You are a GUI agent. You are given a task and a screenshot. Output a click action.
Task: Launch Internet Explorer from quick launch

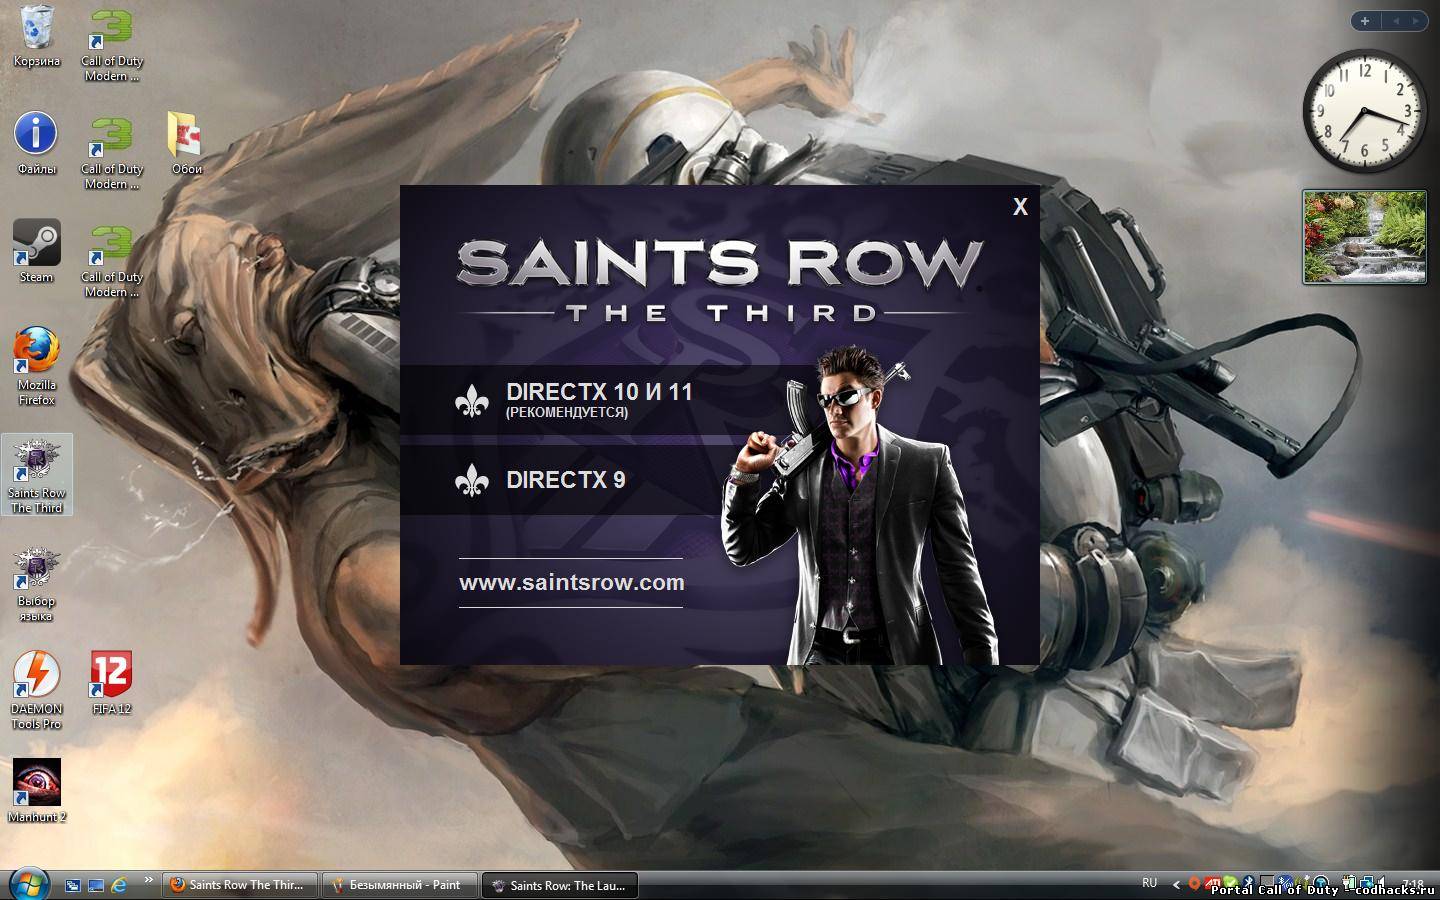(119, 885)
